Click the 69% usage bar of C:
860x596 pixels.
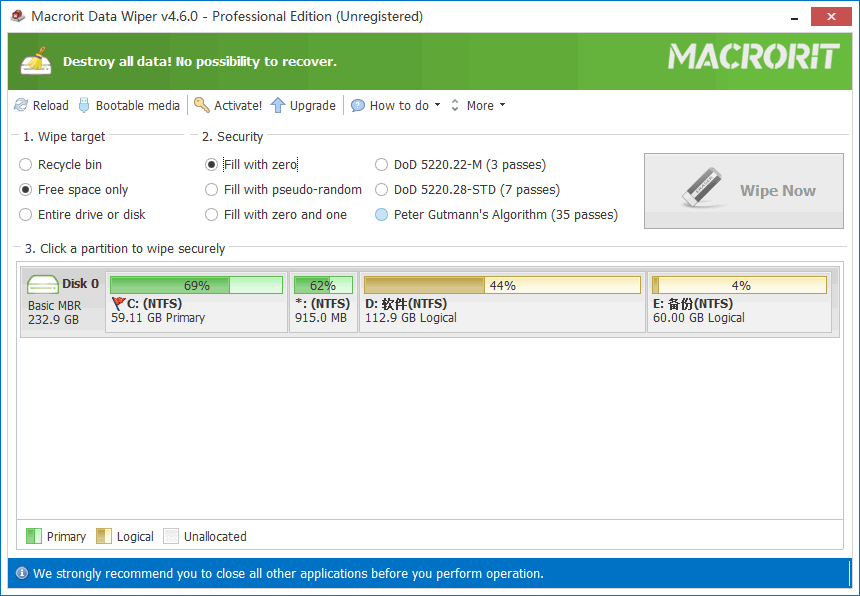196,285
